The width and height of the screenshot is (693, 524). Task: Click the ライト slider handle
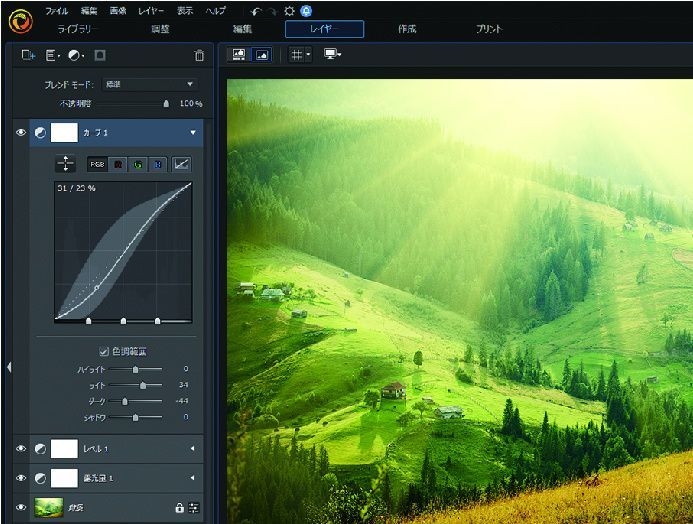click(143, 384)
